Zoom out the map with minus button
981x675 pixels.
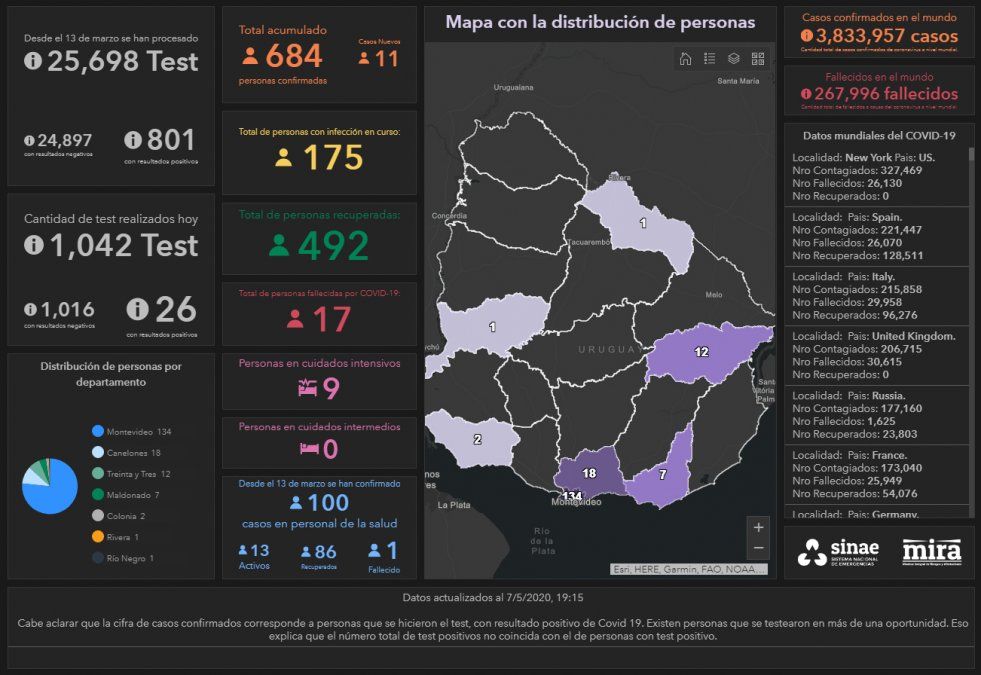click(758, 548)
